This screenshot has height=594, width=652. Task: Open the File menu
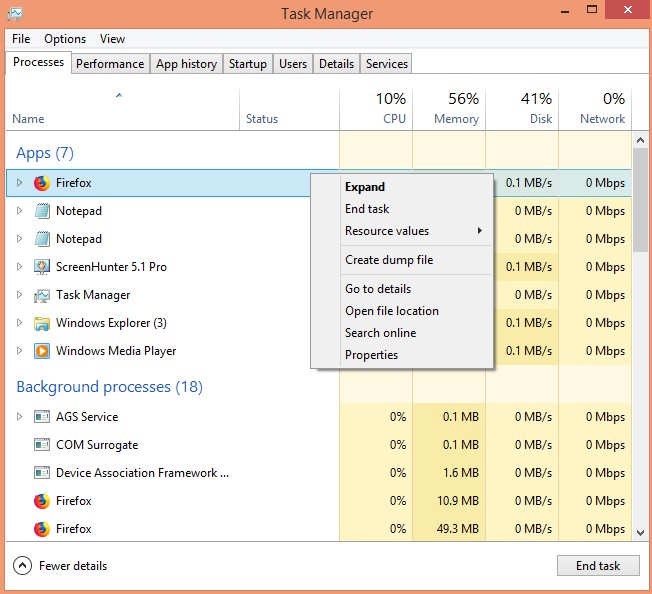coord(21,39)
